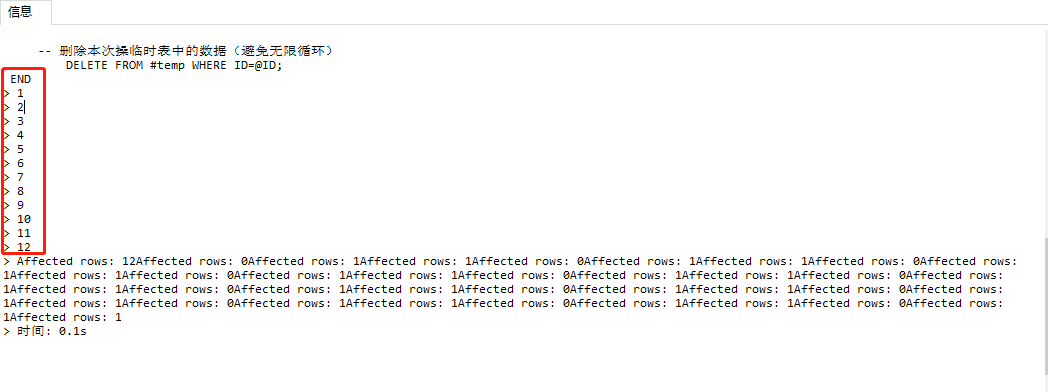The image size is (1048, 392).
Task: Switch to the 信息 tab
Action: pos(20,12)
